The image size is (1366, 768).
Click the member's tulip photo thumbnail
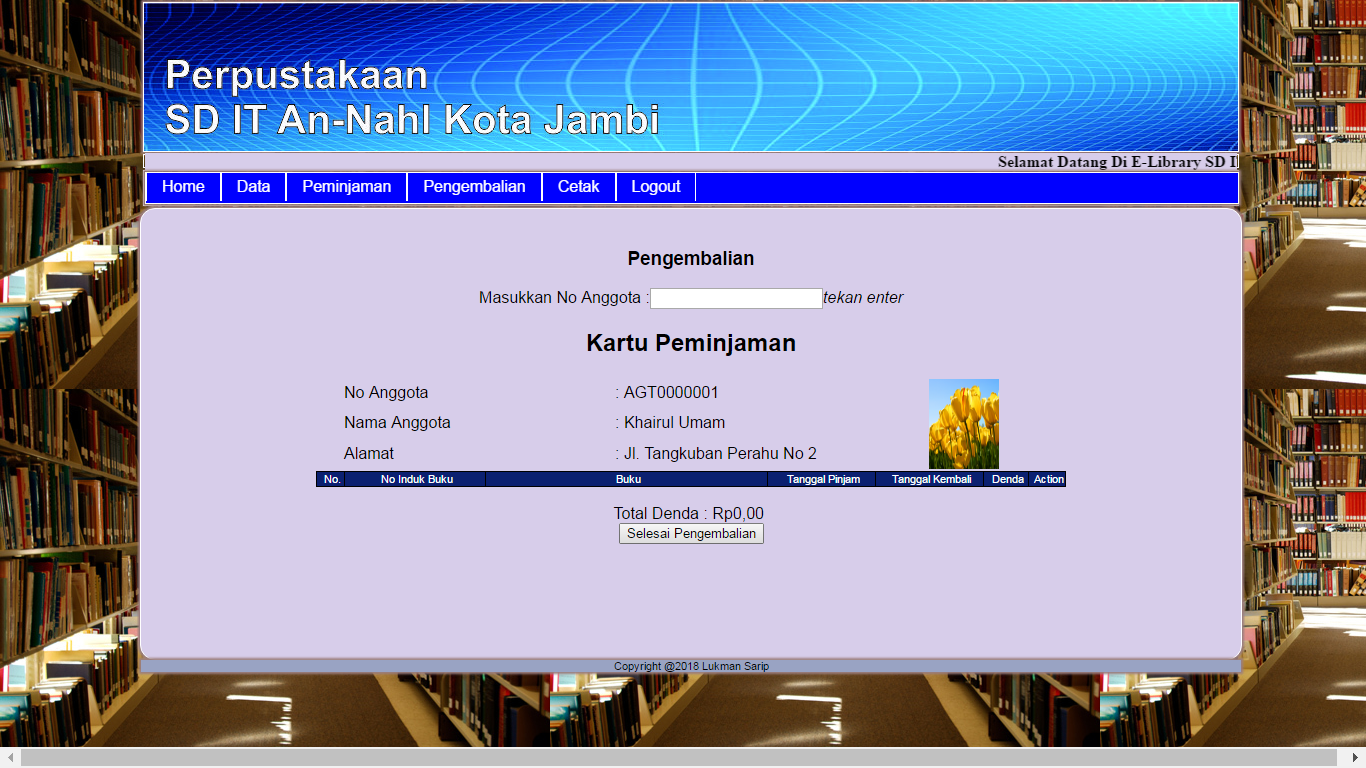point(963,424)
